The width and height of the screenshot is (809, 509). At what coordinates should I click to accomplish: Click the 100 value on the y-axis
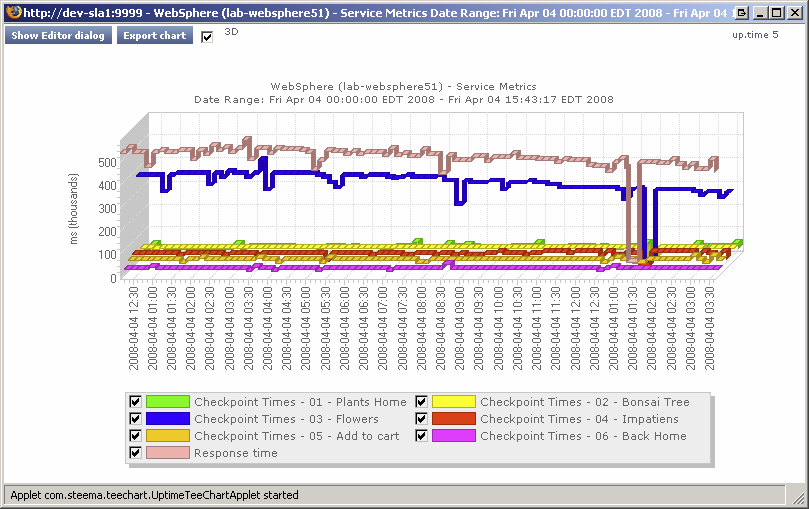pos(107,255)
